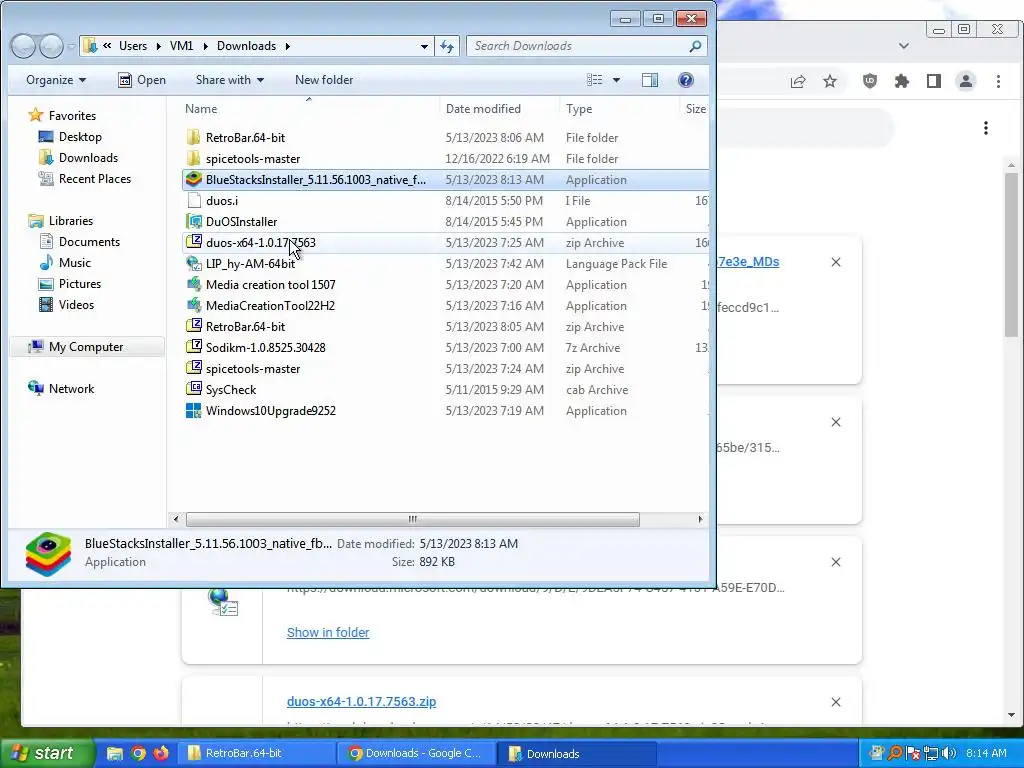Expand the address bar history dropdown
The image size is (1024, 768).
[424, 46]
